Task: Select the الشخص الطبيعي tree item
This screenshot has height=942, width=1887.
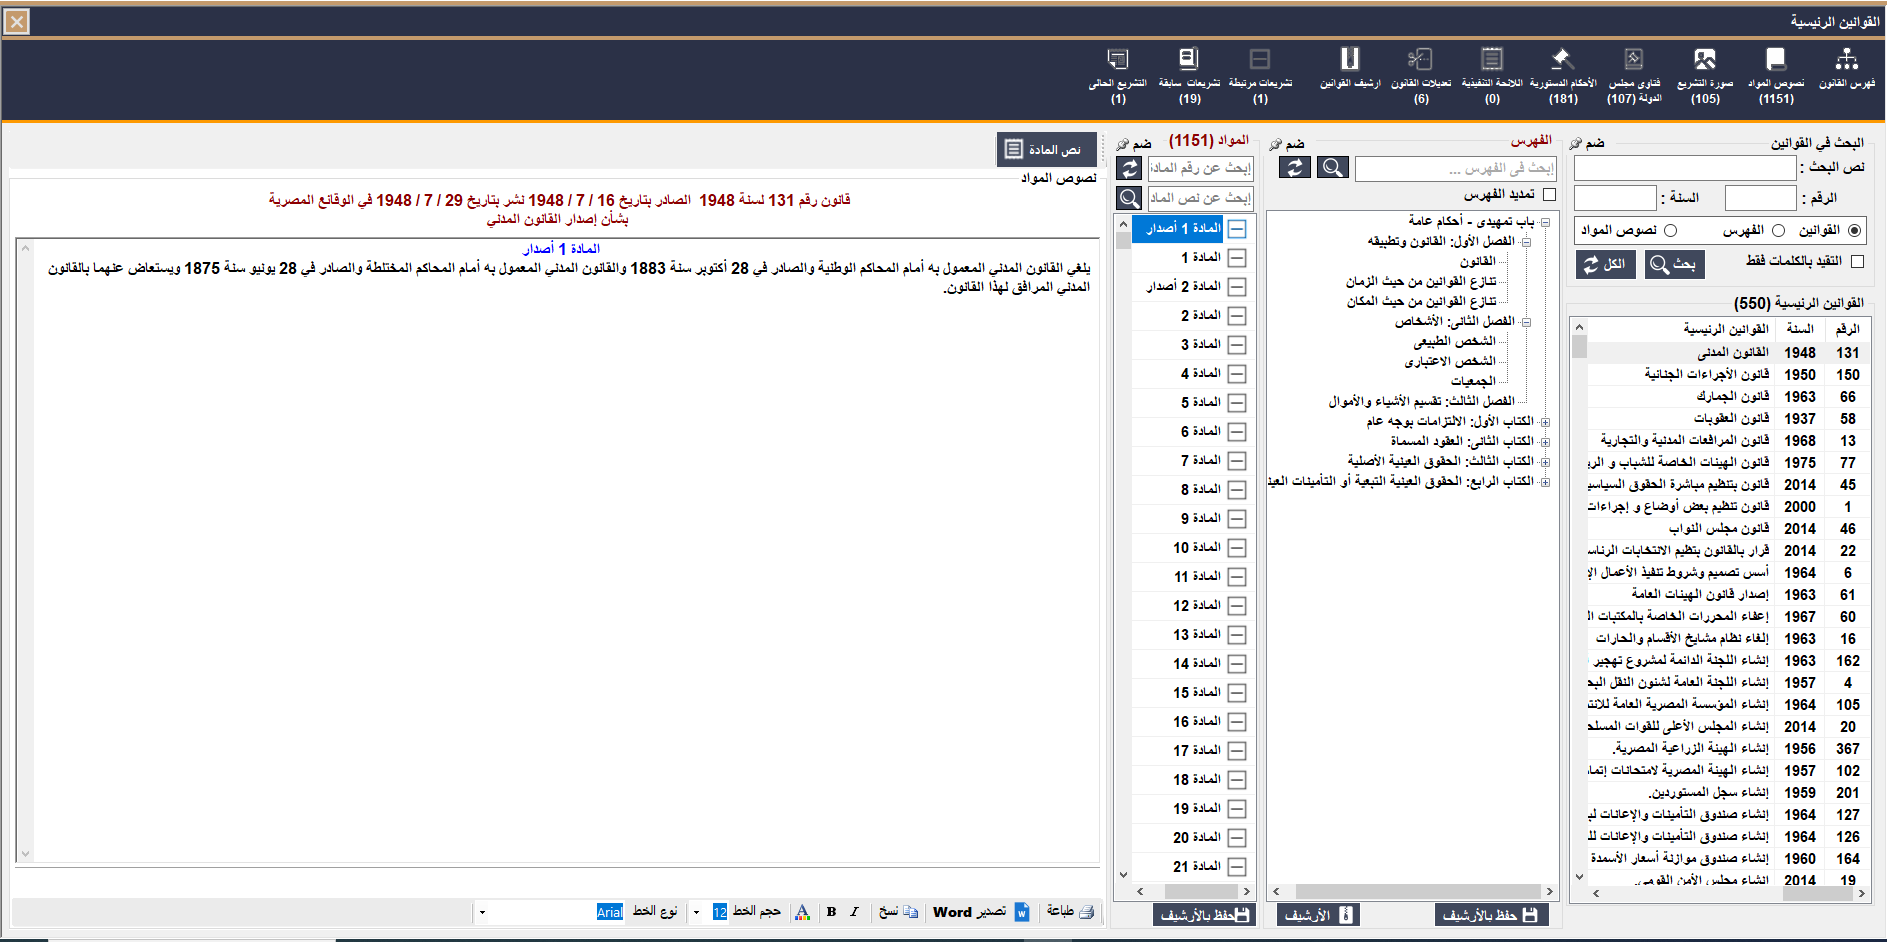Action: [x=1455, y=342]
